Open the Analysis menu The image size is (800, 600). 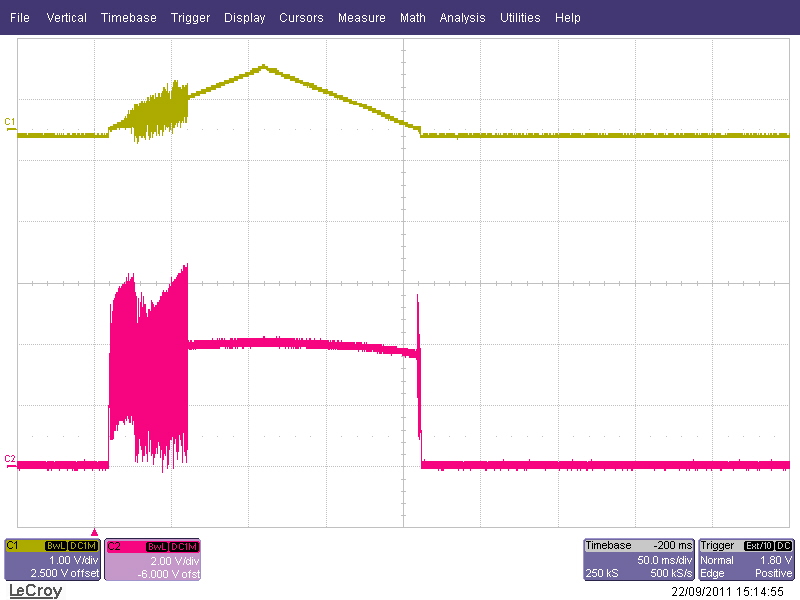[x=462, y=17]
